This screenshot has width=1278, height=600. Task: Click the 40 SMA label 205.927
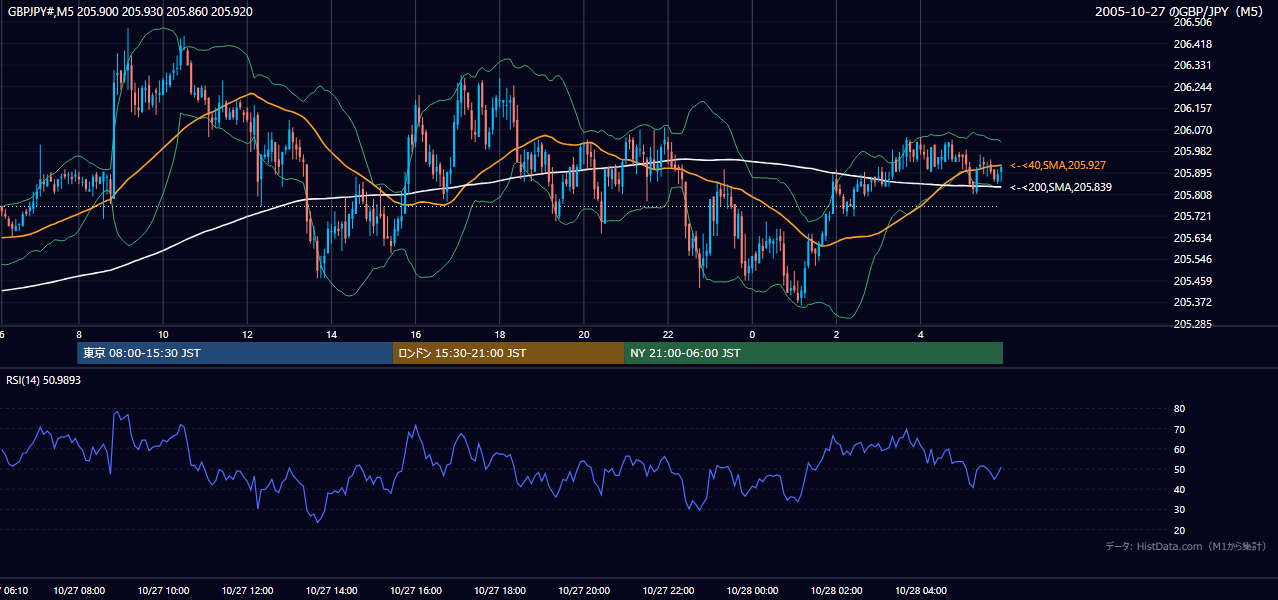1060,165
